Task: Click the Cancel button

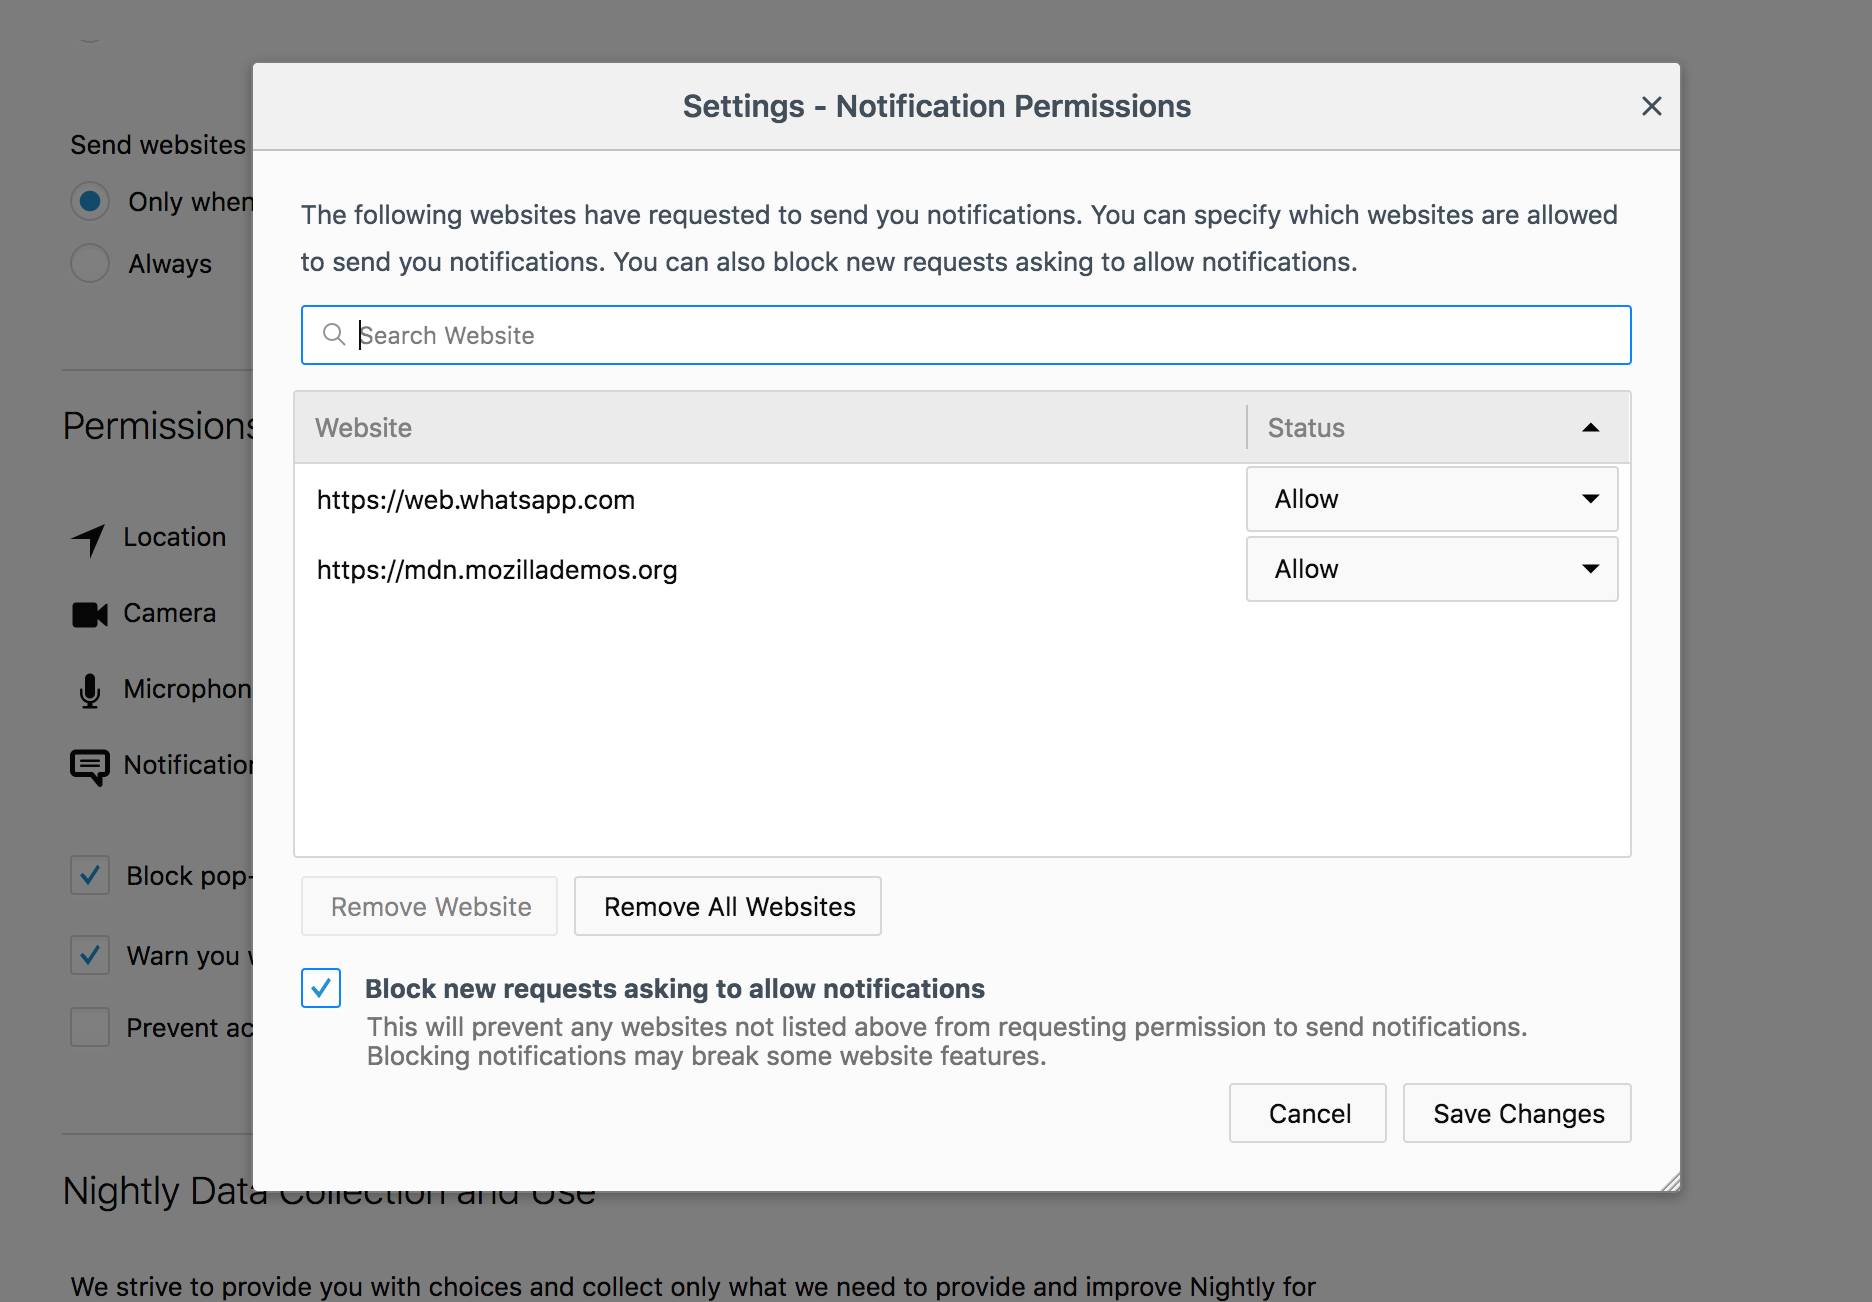Action: pos(1308,1113)
